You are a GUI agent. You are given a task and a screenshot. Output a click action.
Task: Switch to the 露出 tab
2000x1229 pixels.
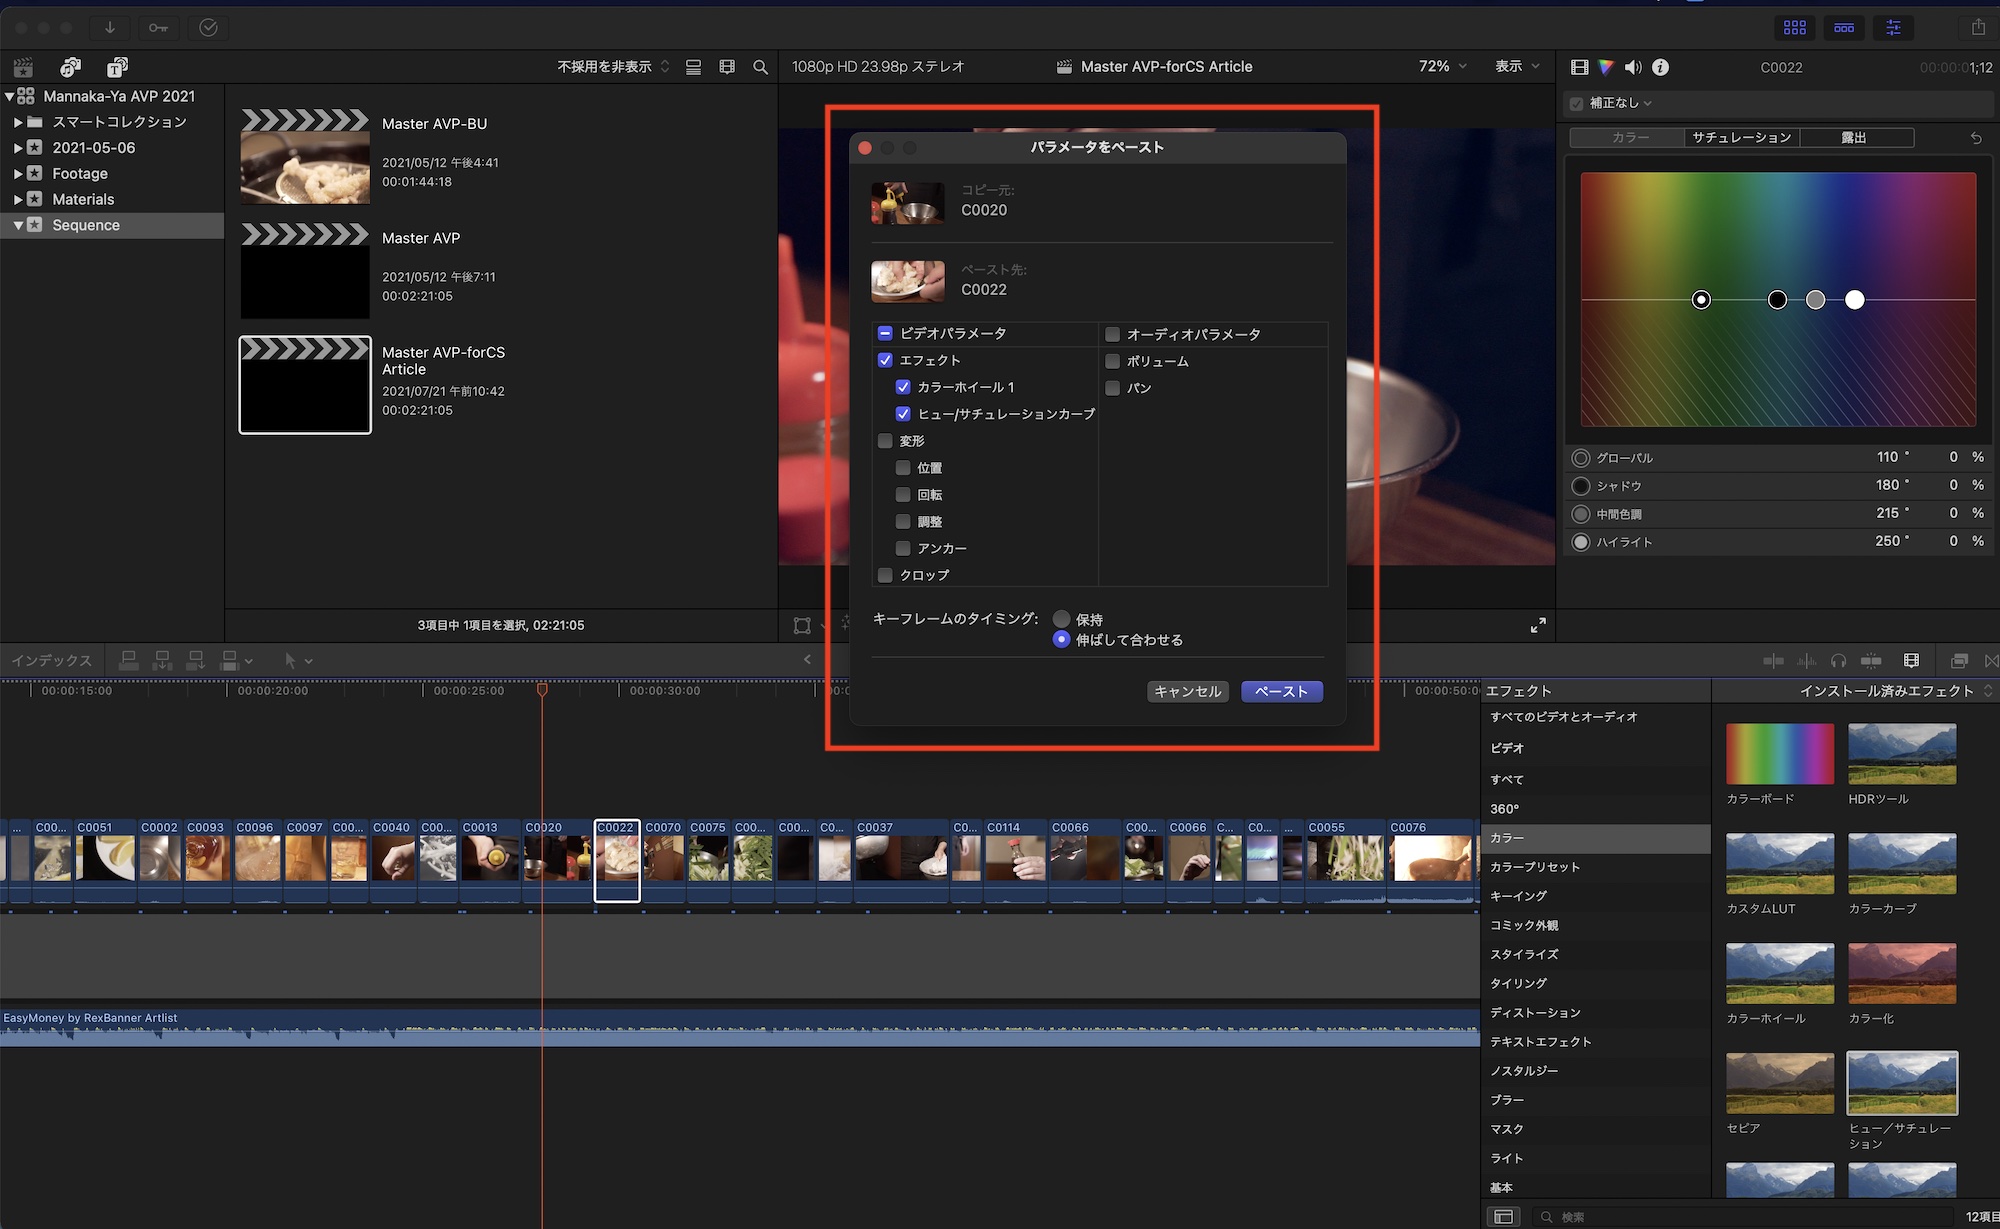click(1853, 138)
